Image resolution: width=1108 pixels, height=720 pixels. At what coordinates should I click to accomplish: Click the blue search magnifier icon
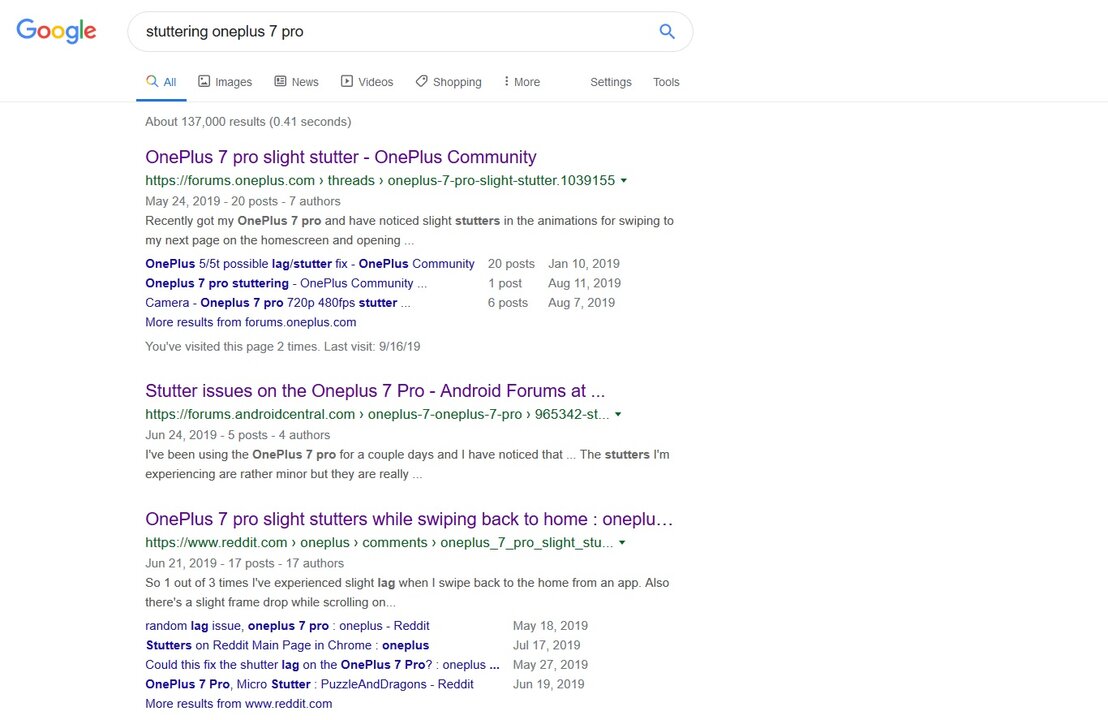666,31
